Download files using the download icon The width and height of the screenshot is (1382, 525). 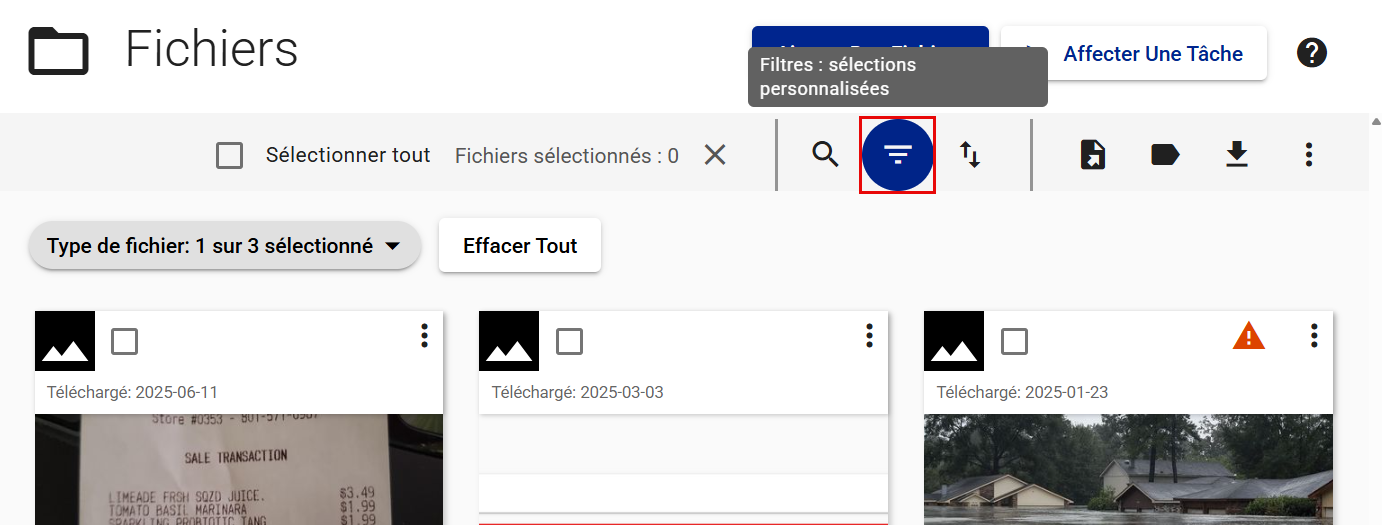point(1237,155)
